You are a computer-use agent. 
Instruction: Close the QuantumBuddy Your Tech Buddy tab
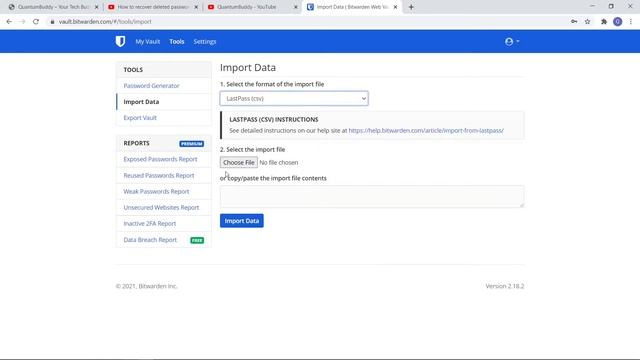pos(97,7)
